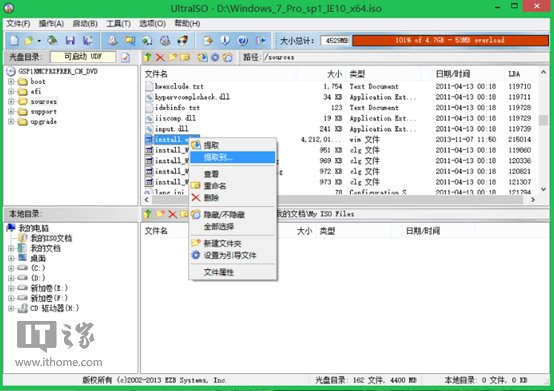The width and height of the screenshot is (554, 391).
Task: Choose 重命名 in context menu
Action: (x=232, y=186)
